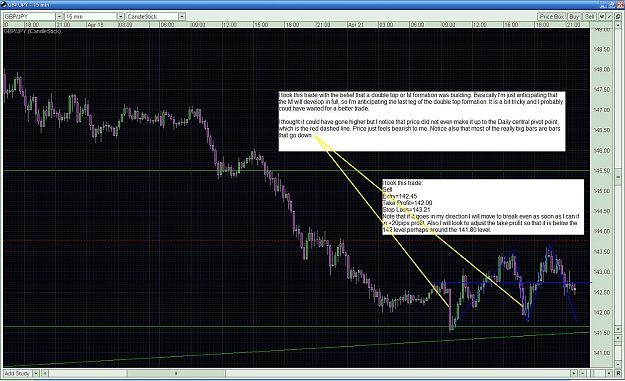
Task: Click the price axis scroll down arrow
Action: pyautogui.click(x=618, y=329)
